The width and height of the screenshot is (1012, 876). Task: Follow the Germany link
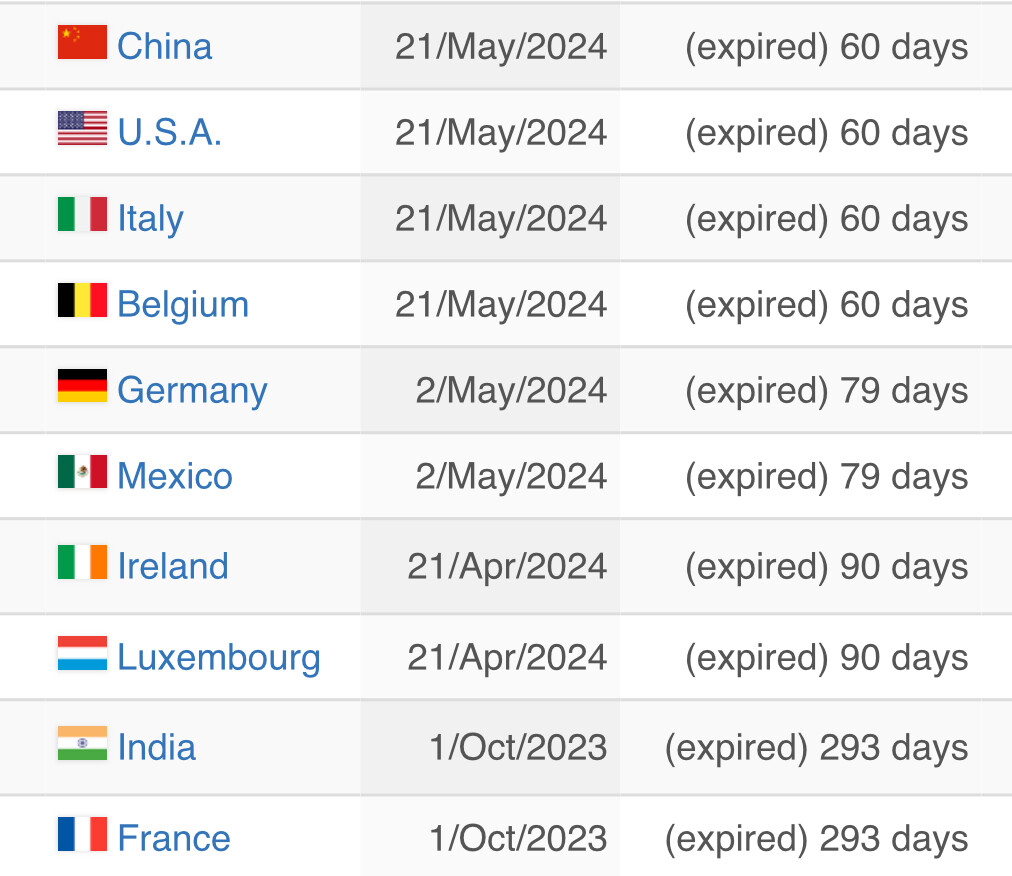pos(192,391)
